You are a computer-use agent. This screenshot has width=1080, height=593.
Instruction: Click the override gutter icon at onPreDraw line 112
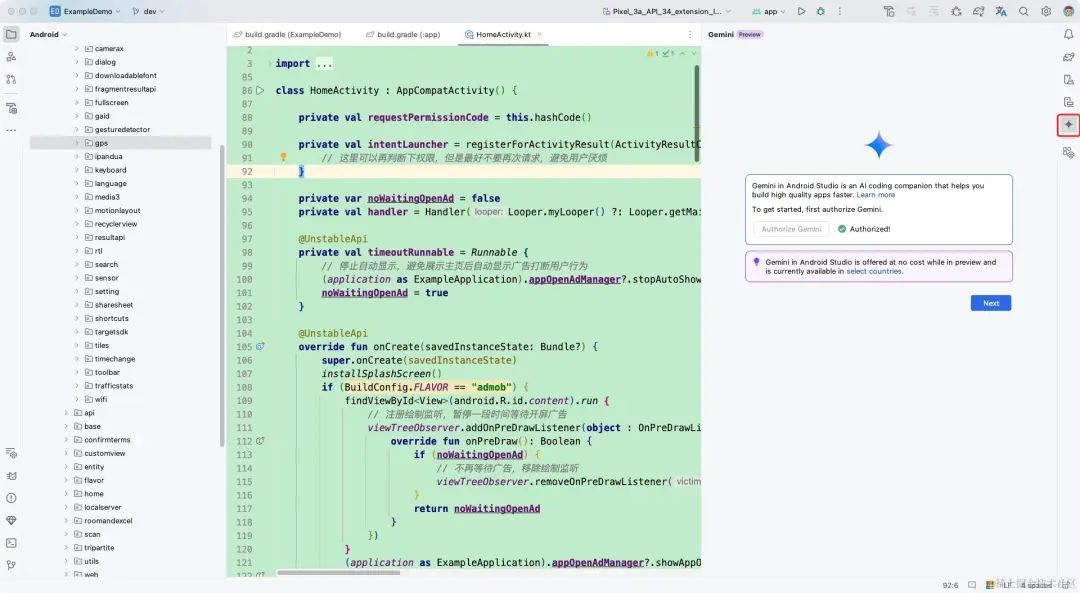[x=260, y=441]
